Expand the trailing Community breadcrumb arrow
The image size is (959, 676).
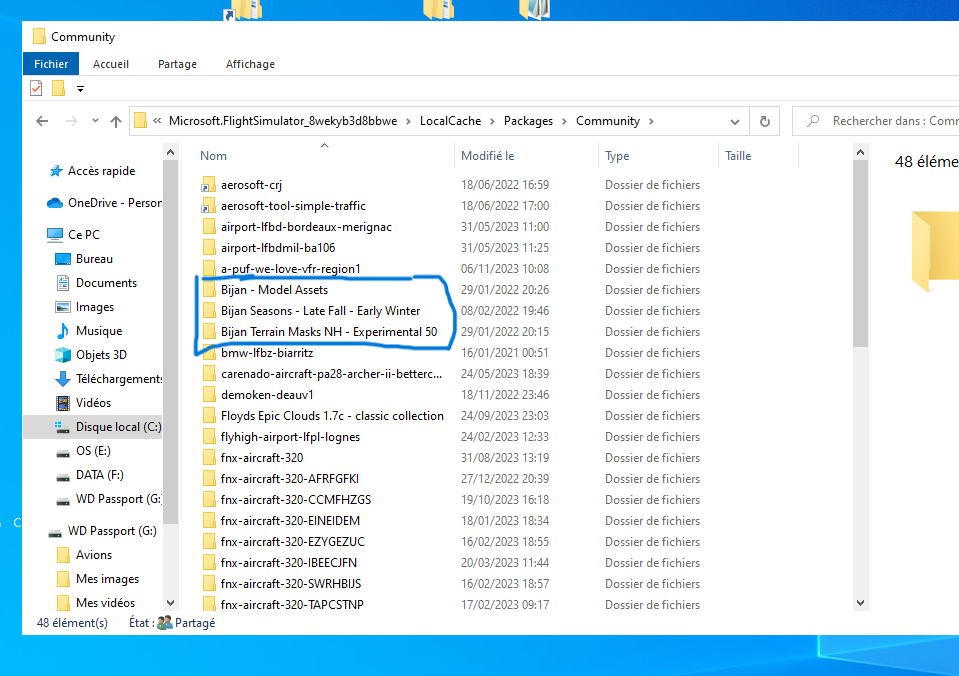pos(651,121)
